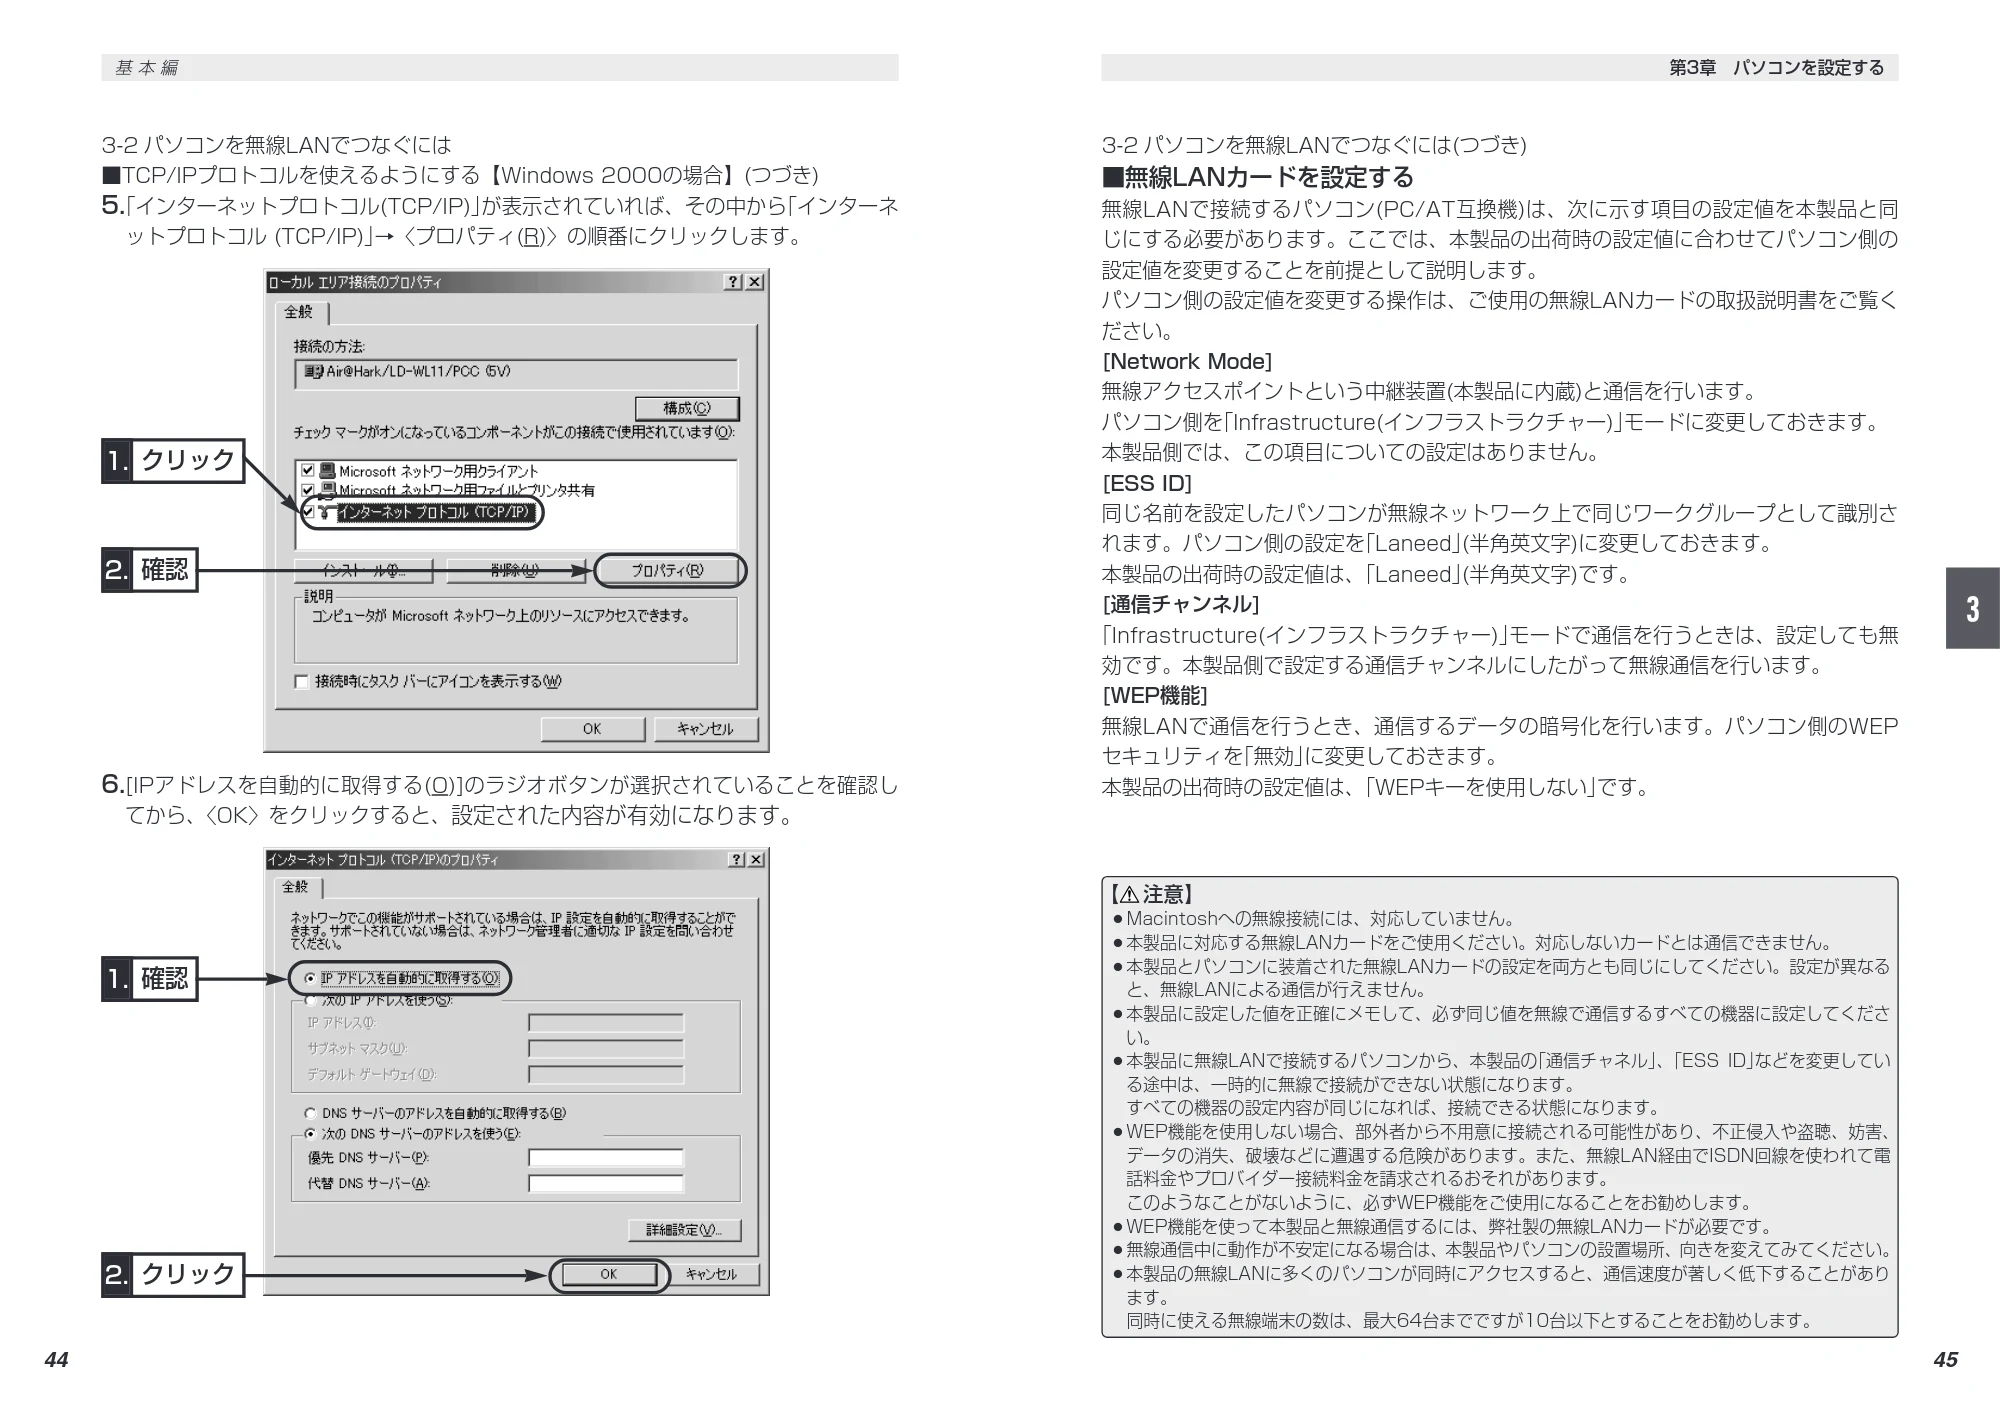Click OK in TCP/IPのプロパティ dialog
The width and height of the screenshot is (2000, 1419).
tap(609, 1274)
